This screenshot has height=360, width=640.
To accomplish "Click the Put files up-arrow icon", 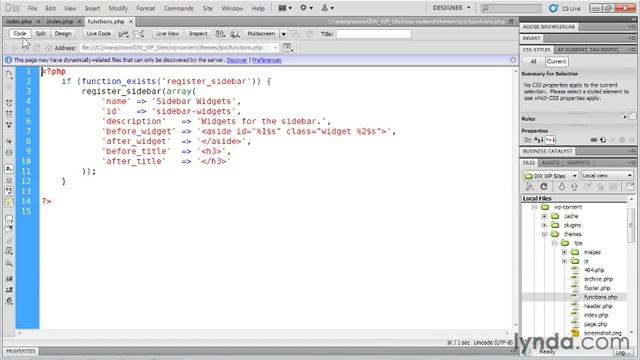I will 574,187.
